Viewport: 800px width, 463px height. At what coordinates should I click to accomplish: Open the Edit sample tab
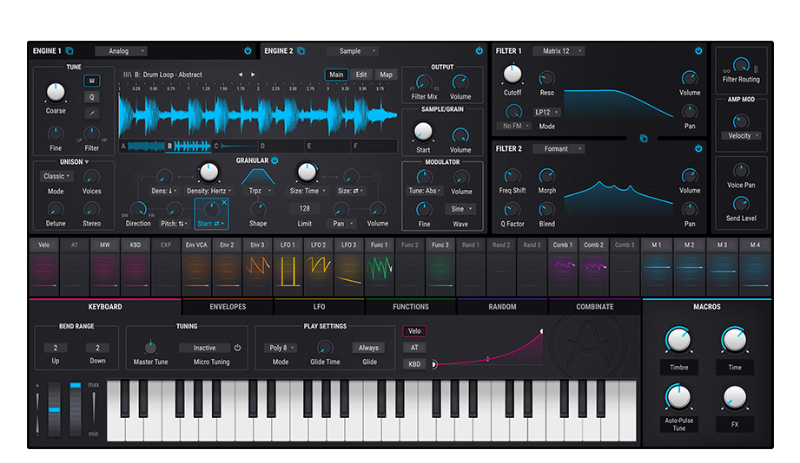click(x=361, y=75)
